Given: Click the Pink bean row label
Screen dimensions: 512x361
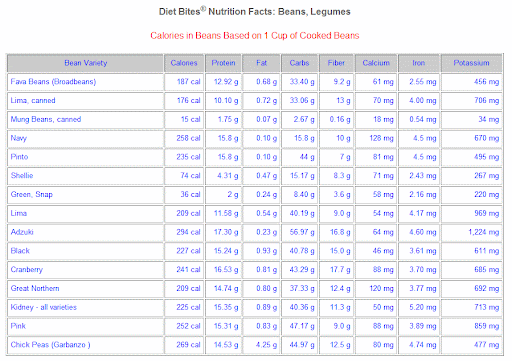Looking at the screenshot, I should pos(18,326).
